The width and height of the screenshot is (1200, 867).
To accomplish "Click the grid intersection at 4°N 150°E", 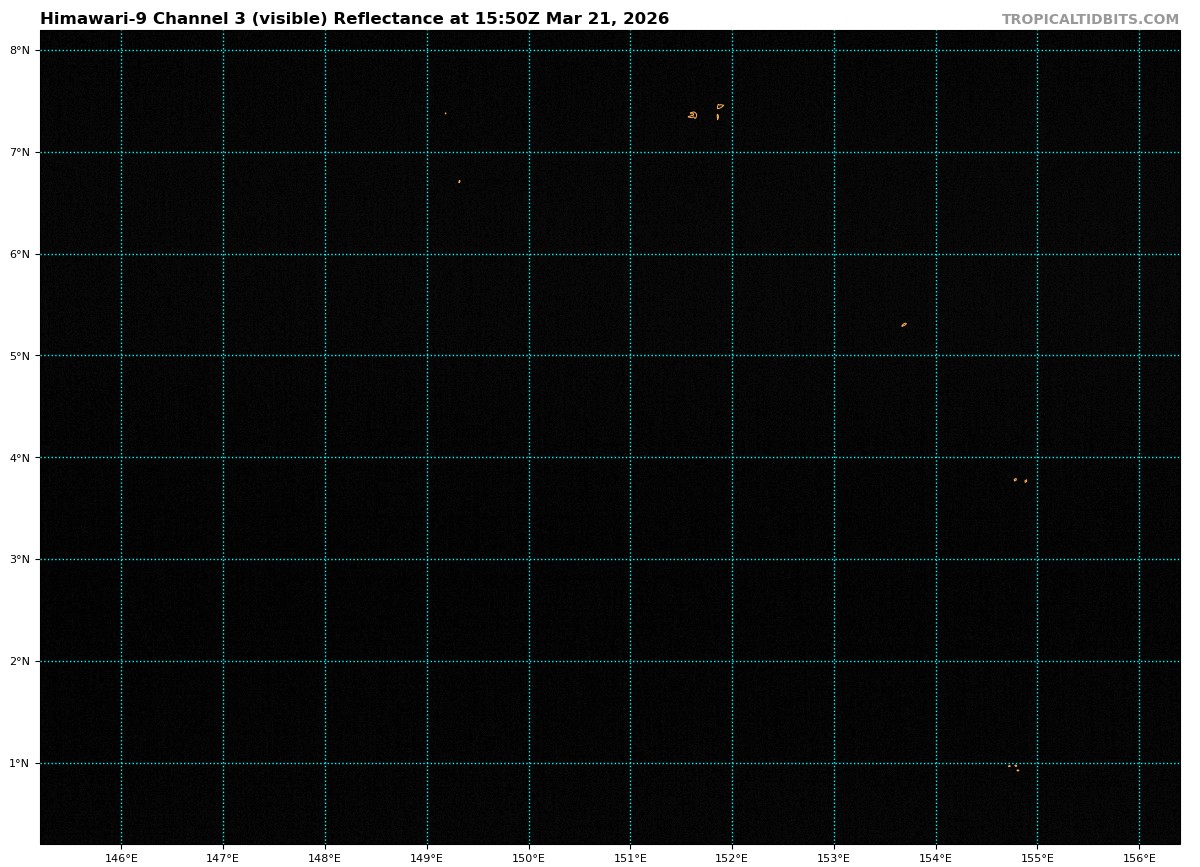I will (529, 458).
